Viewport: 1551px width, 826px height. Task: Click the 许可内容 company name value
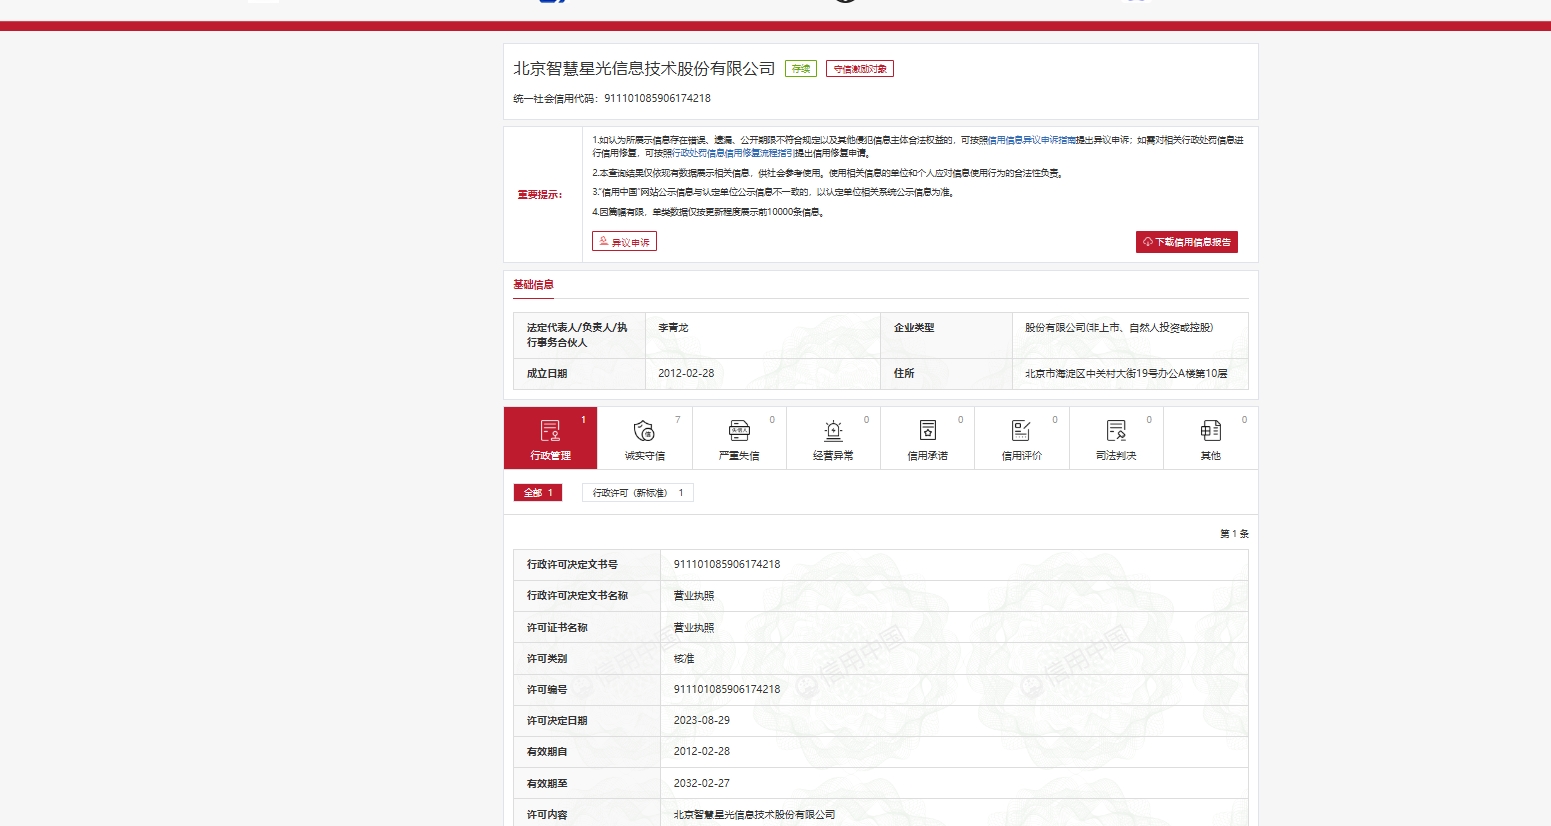pos(754,815)
